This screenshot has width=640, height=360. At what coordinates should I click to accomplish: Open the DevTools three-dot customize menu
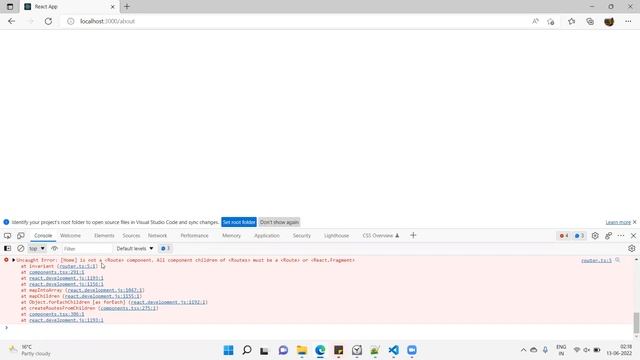[621, 236]
